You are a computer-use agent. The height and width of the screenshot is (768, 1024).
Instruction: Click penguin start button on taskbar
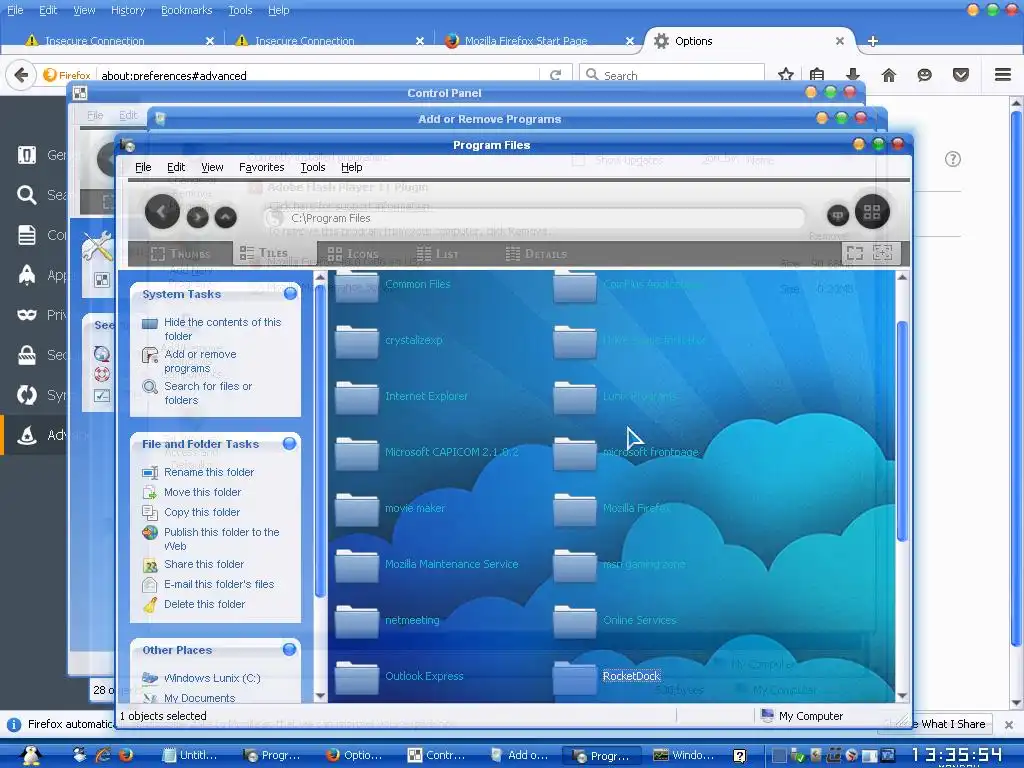pyautogui.click(x=30, y=755)
